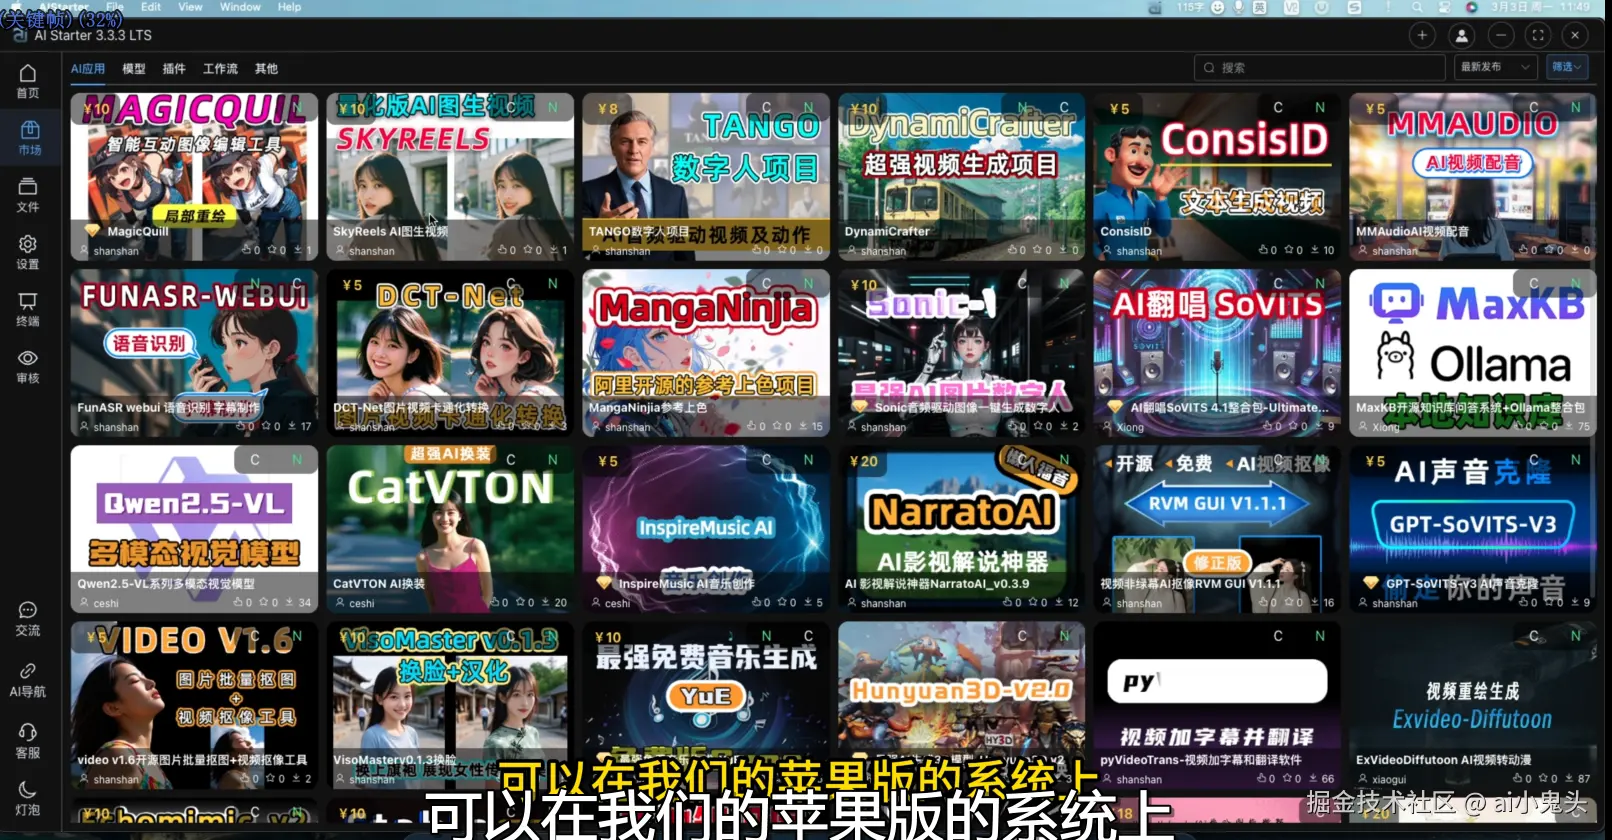The height and width of the screenshot is (840, 1612).
Task: Open the DynamiCrafter video generation card
Action: pyautogui.click(x=962, y=177)
